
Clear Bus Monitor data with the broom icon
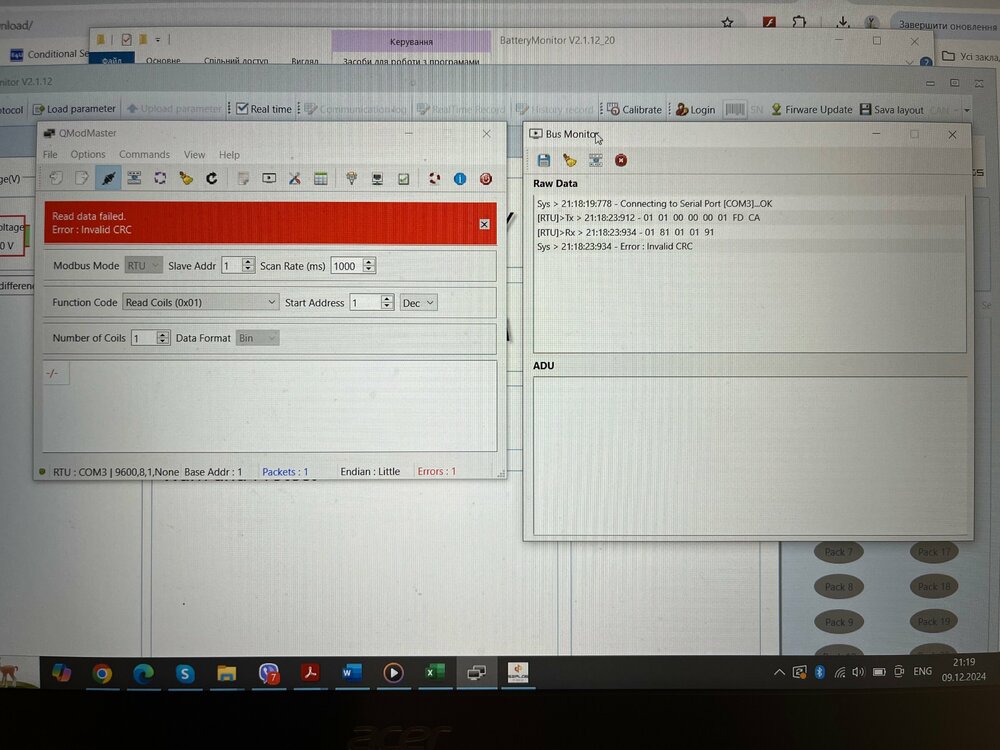tap(570, 160)
